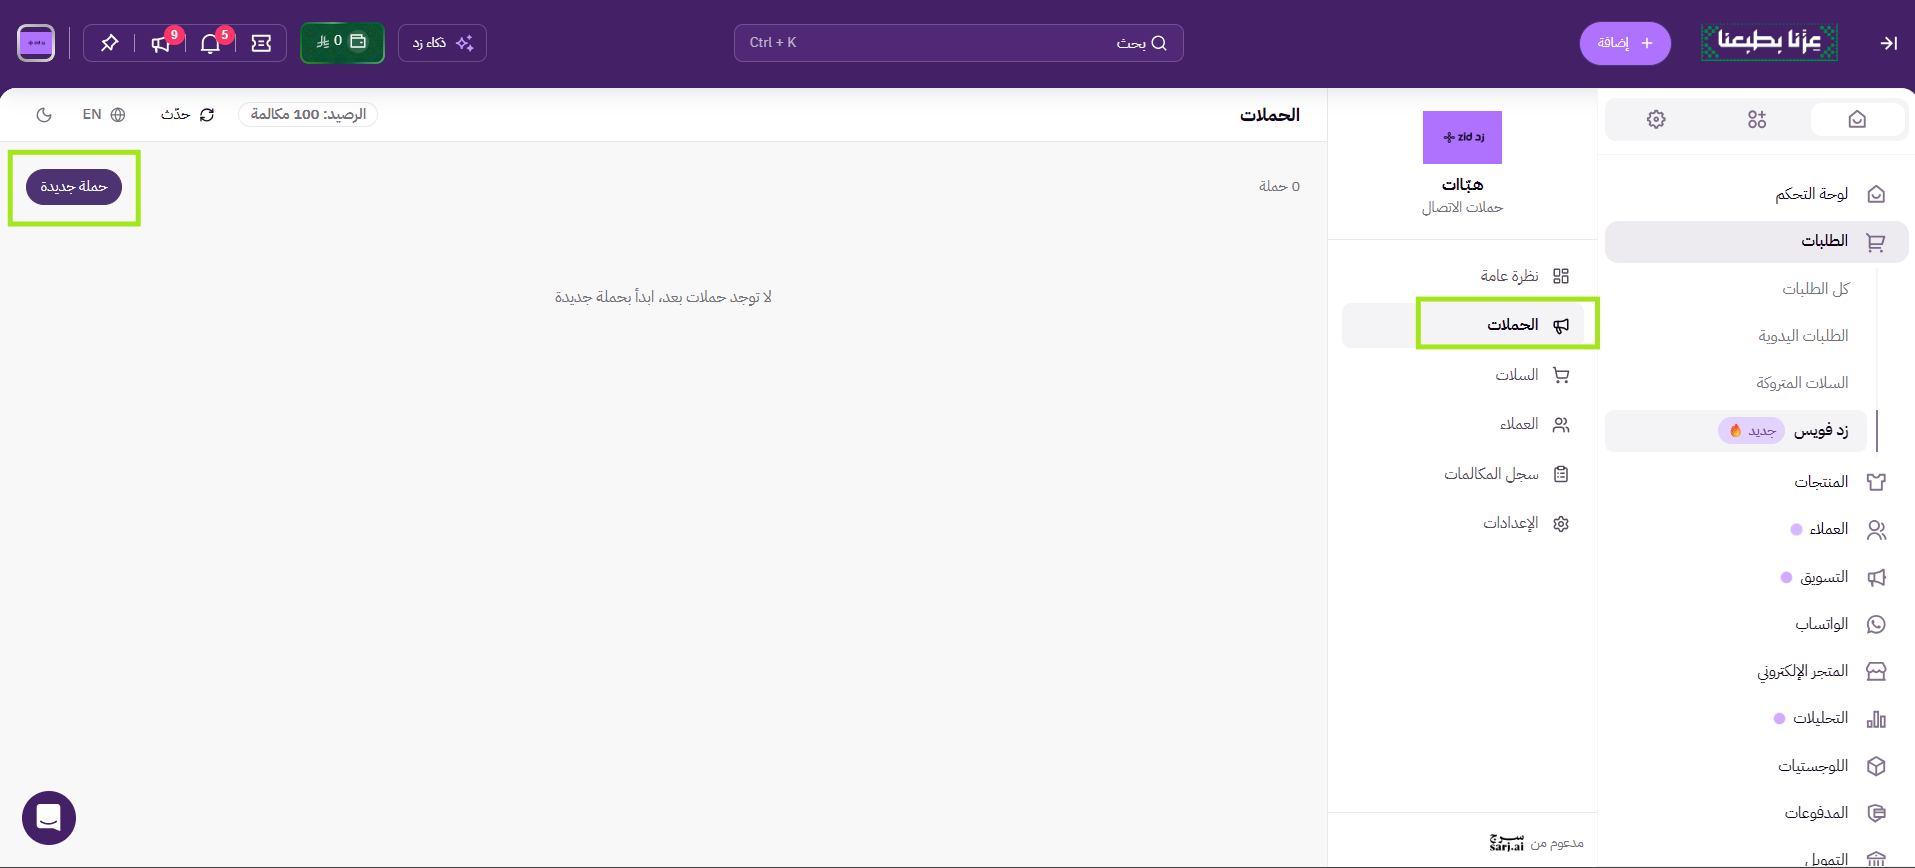This screenshot has width=1915, height=868.
Task: Click the pin icon in the top bar
Action: coord(109,43)
